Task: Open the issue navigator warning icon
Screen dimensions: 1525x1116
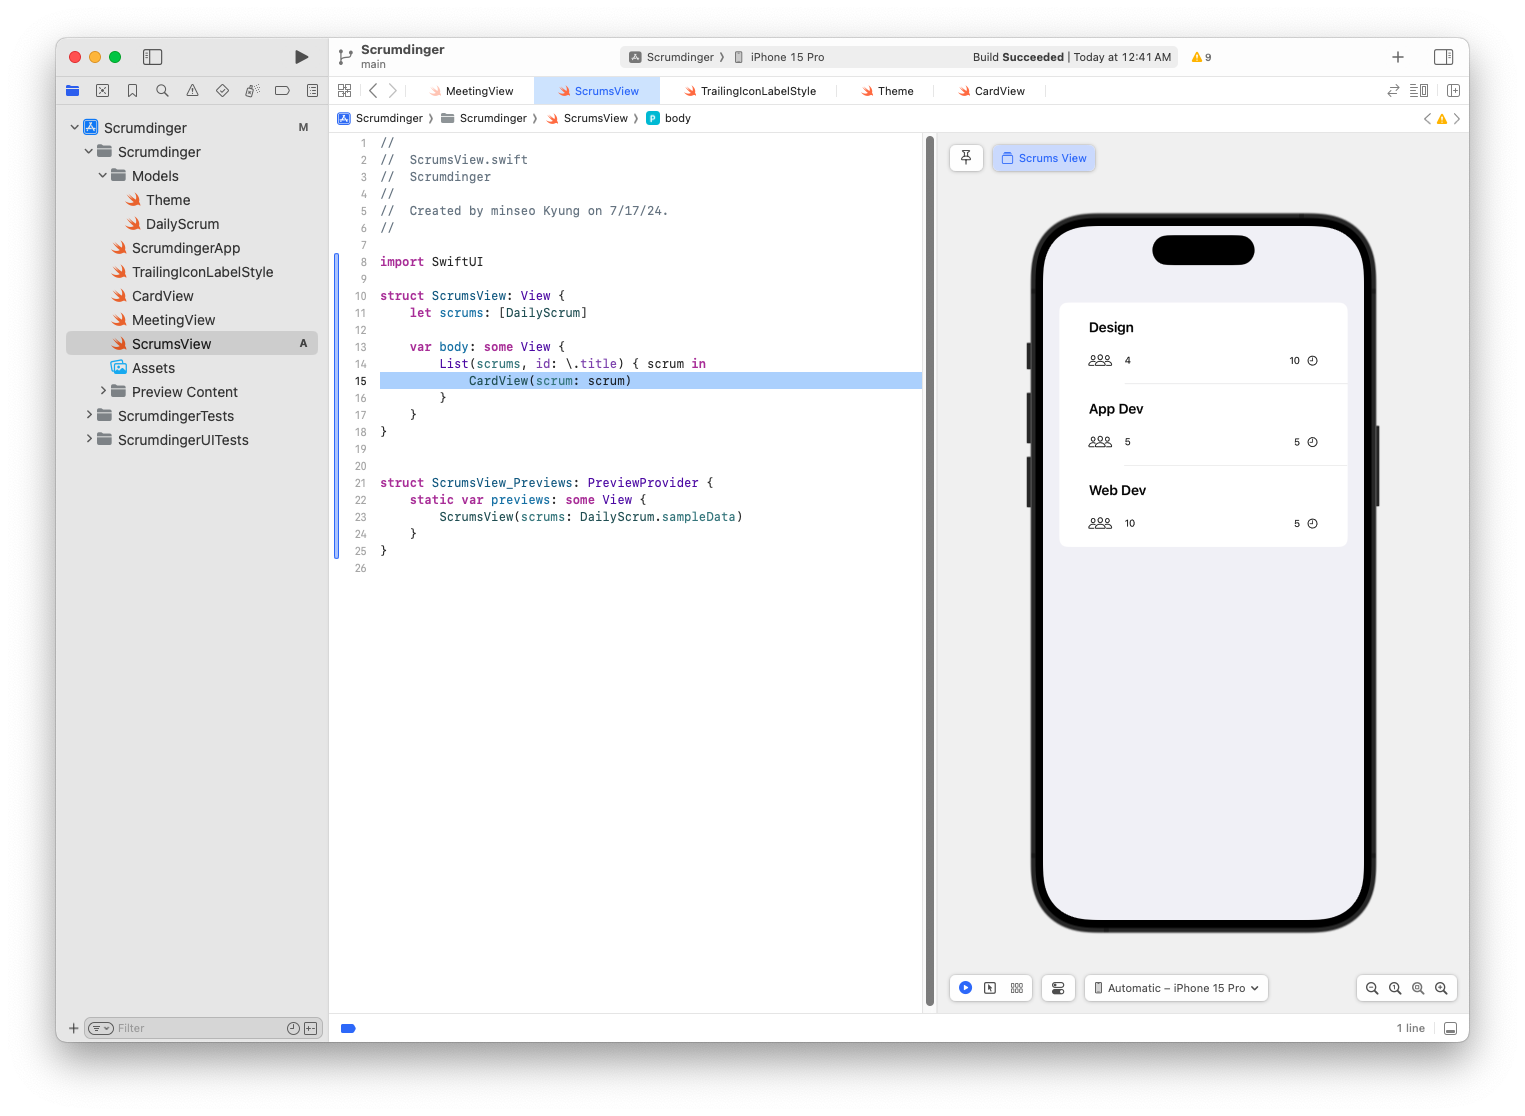Action: click(192, 91)
